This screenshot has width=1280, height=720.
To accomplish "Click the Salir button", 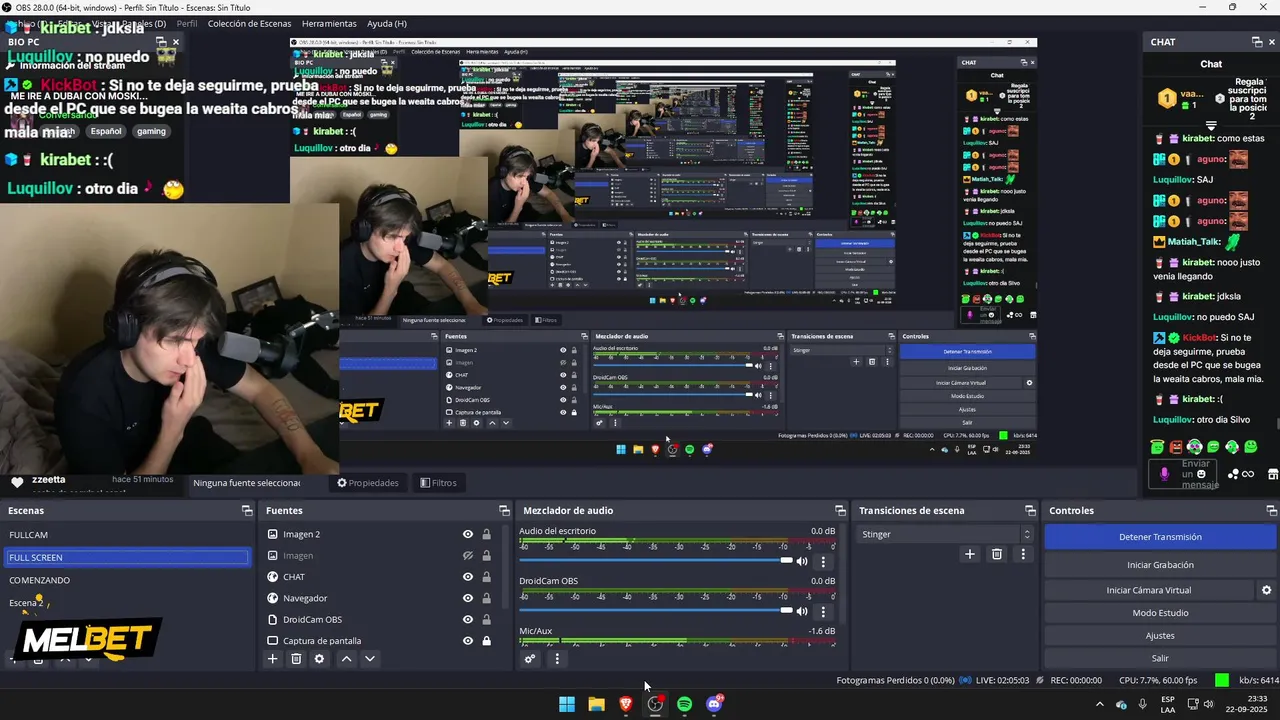I will [1160, 658].
